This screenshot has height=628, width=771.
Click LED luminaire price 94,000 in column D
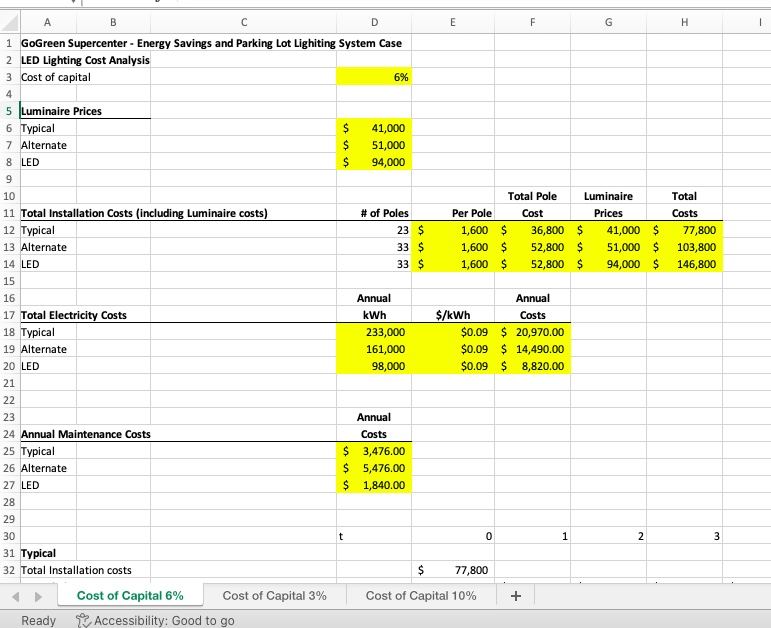click(x=374, y=162)
